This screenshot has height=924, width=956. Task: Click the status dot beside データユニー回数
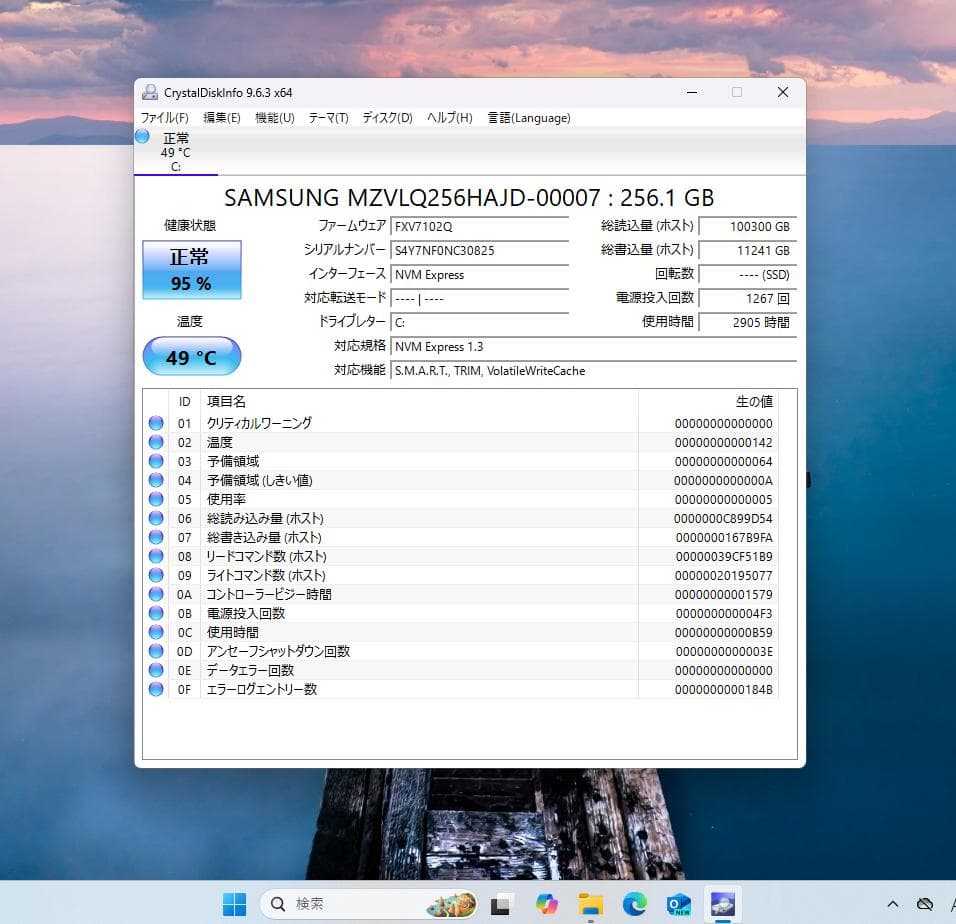[156, 670]
